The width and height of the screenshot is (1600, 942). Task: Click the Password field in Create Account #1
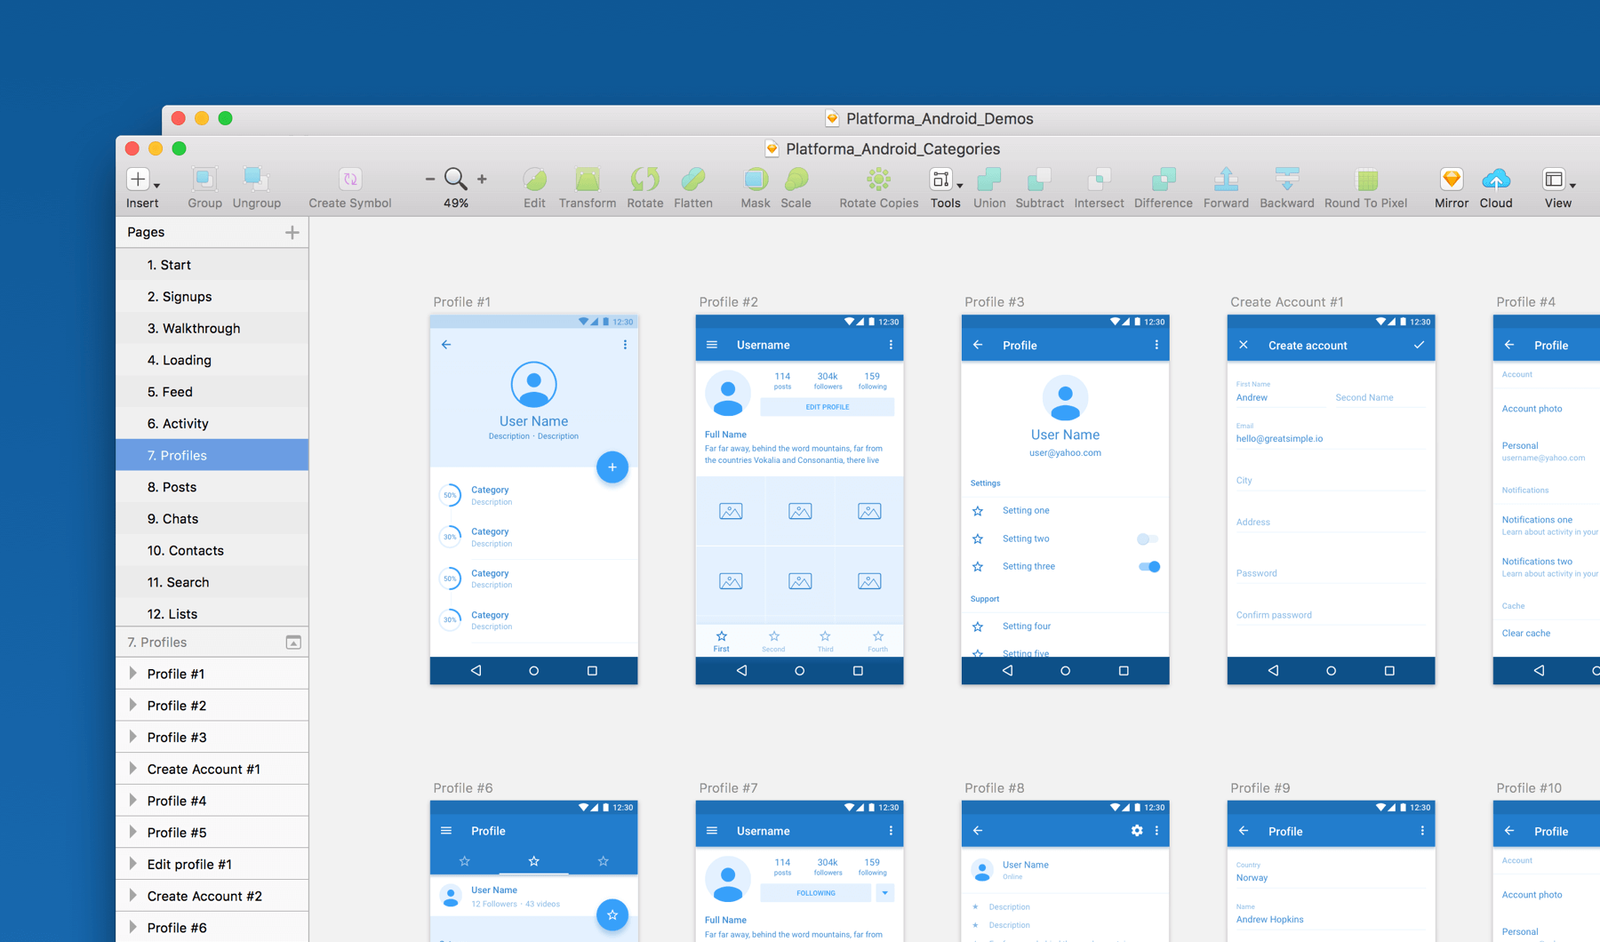[1331, 576]
